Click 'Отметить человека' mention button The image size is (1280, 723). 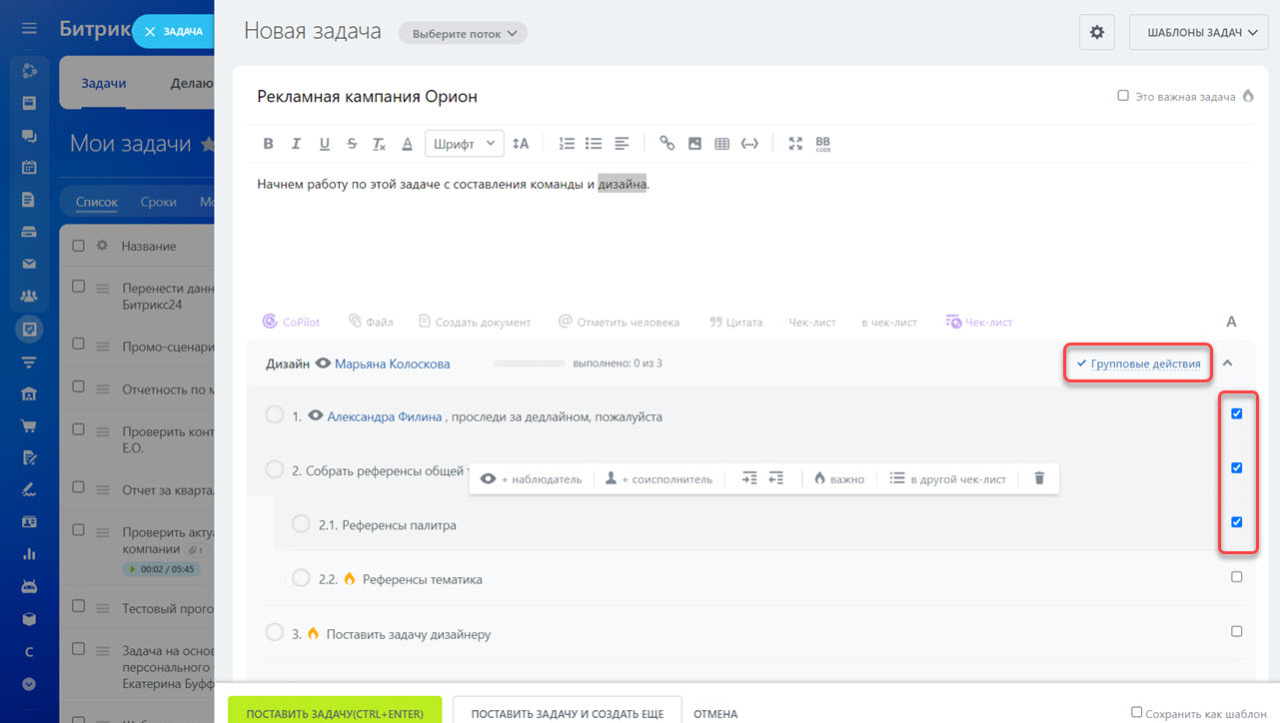(619, 322)
